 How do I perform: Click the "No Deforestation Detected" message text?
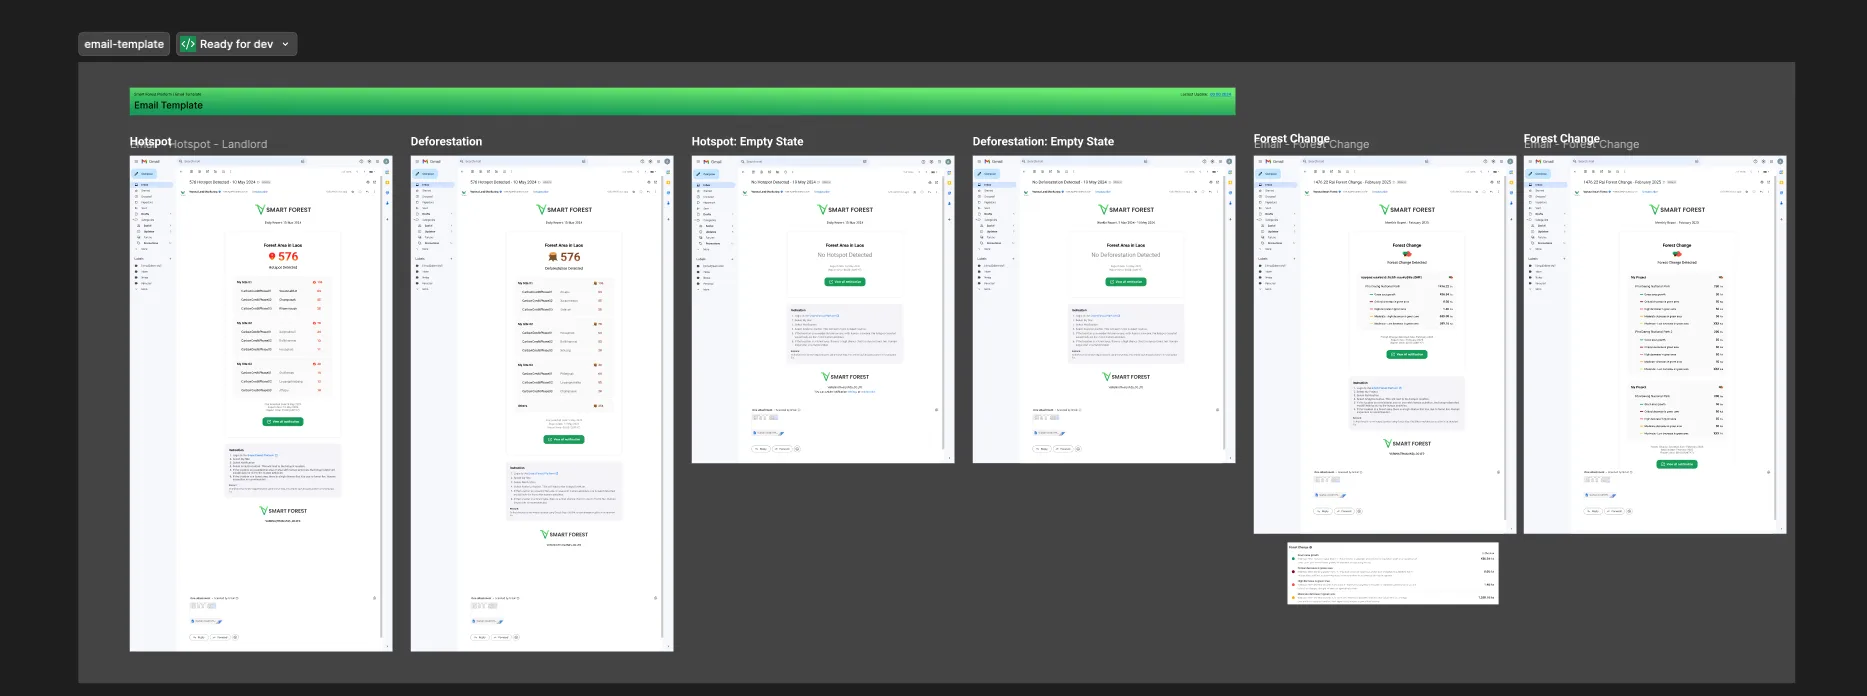tap(1126, 255)
